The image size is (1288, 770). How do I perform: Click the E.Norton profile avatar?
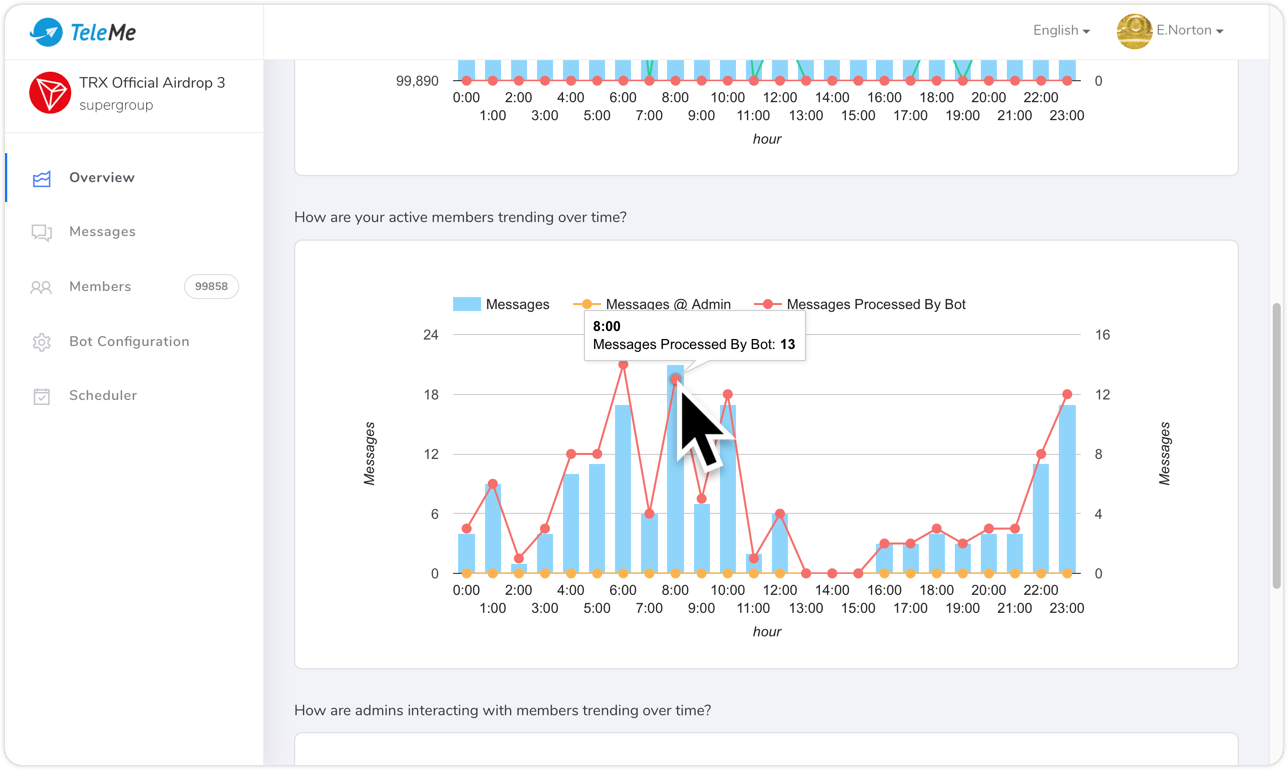click(x=1134, y=31)
